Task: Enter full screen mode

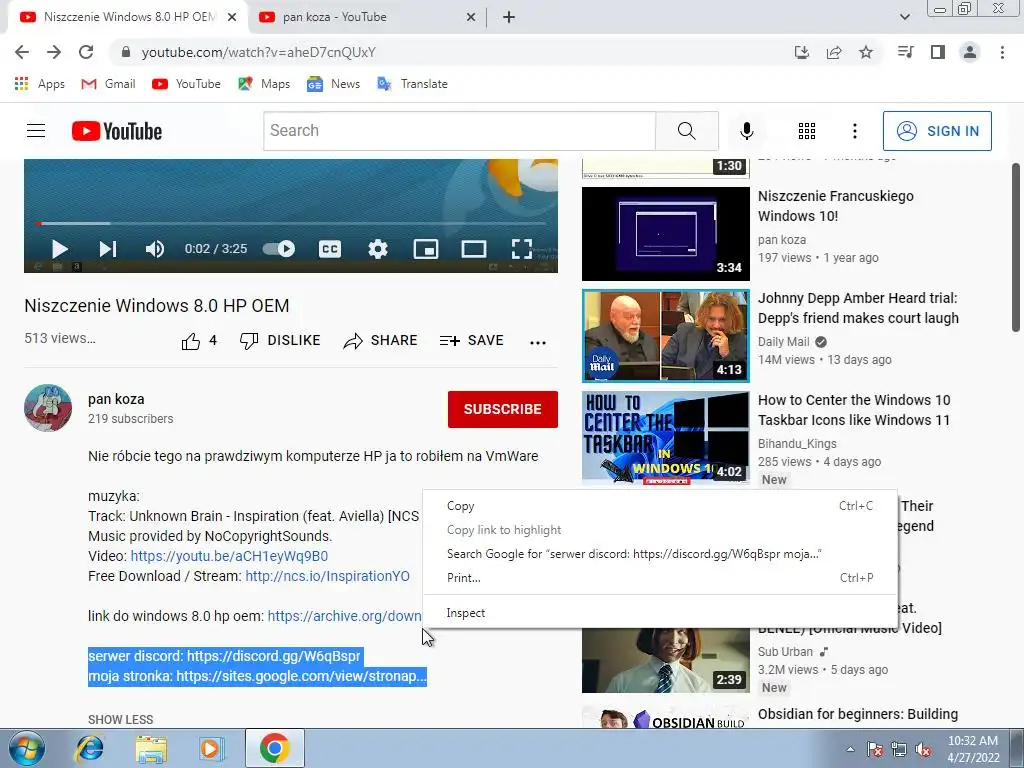Action: pos(521,249)
